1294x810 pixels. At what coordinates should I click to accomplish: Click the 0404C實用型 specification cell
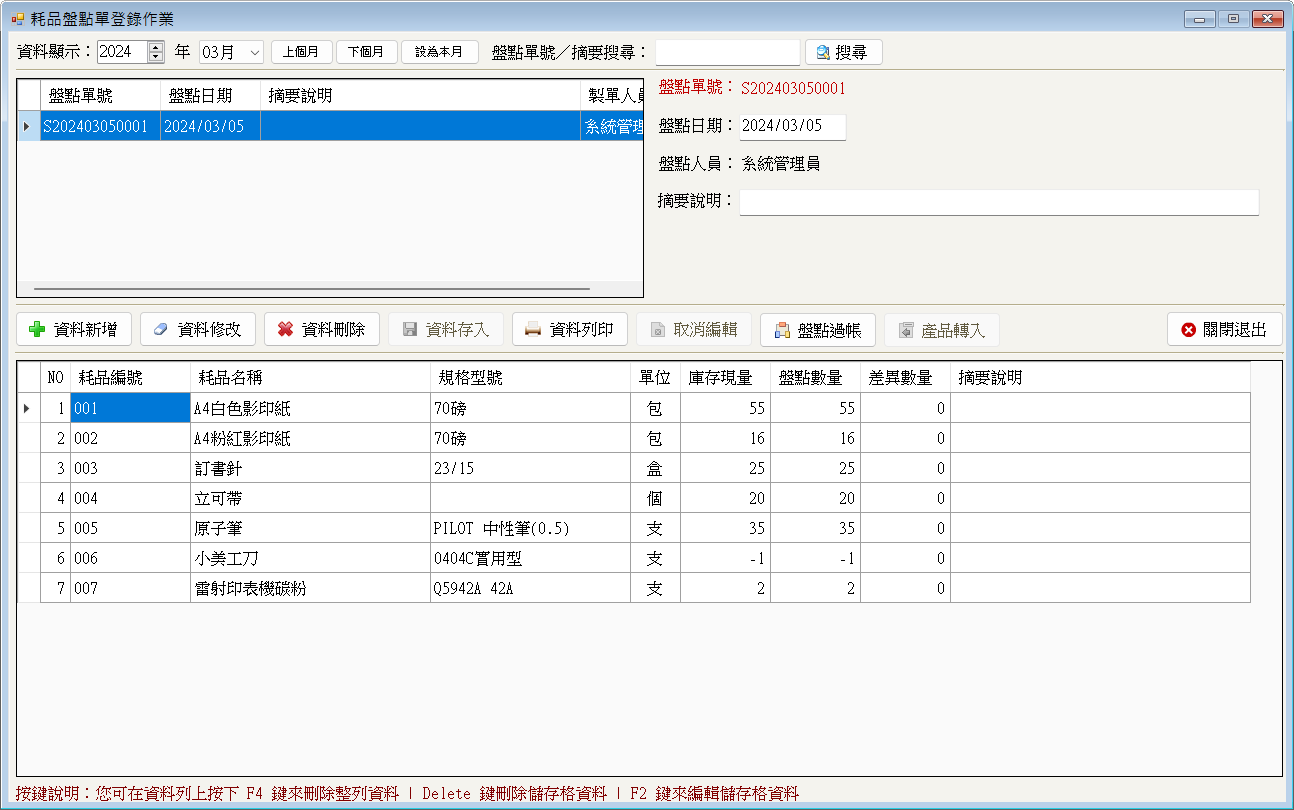click(530, 558)
